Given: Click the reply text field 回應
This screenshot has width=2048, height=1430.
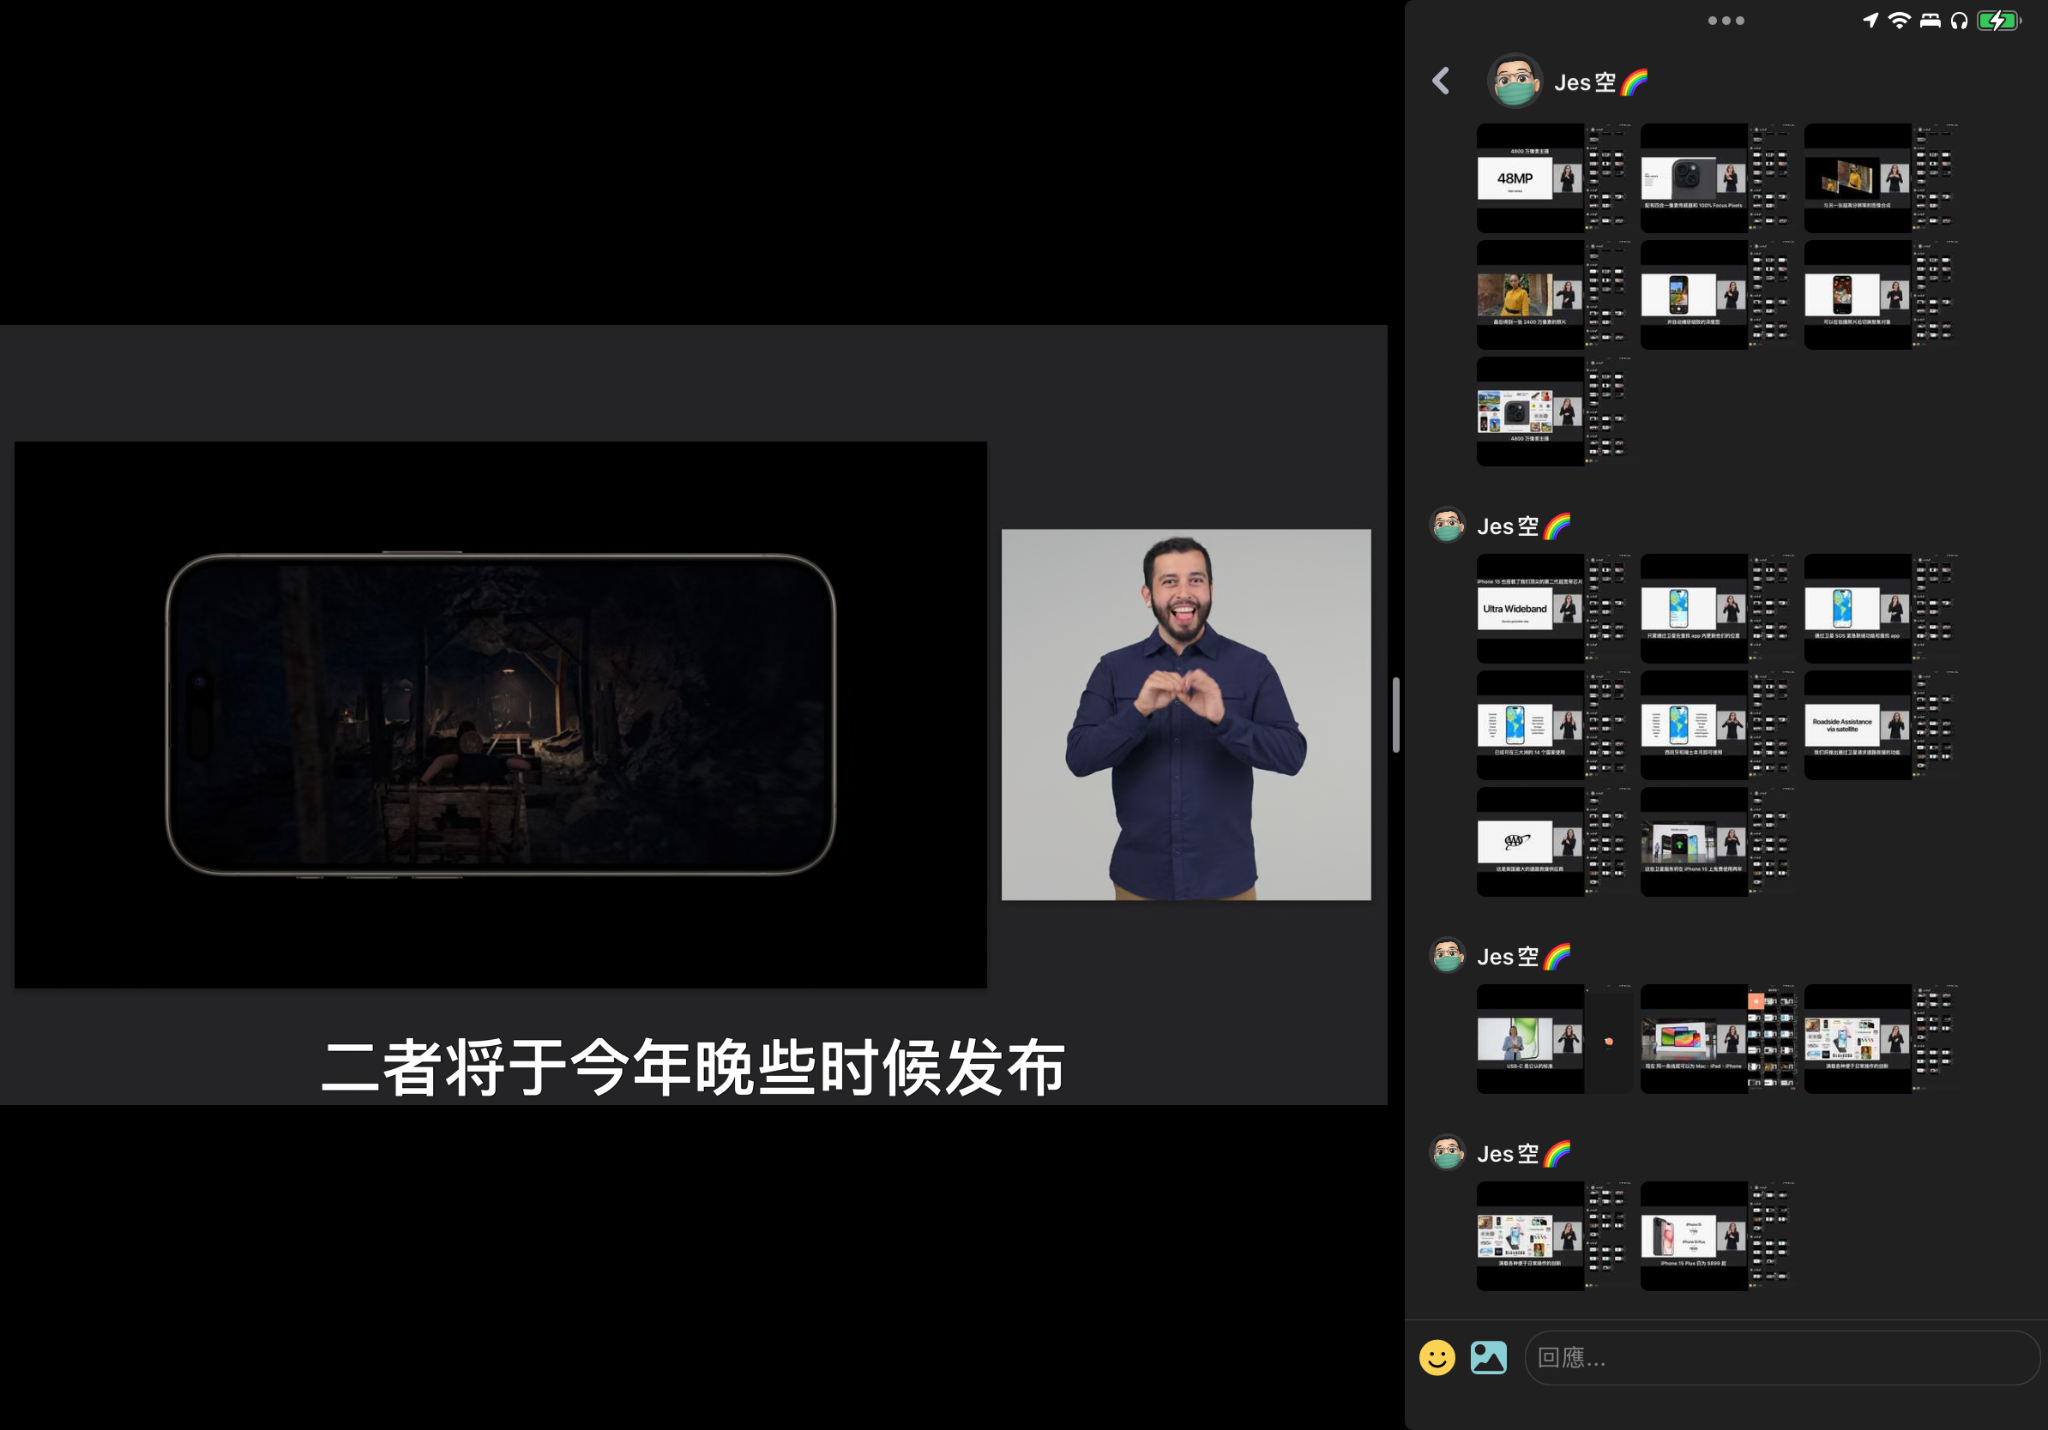Looking at the screenshot, I should [1781, 1357].
